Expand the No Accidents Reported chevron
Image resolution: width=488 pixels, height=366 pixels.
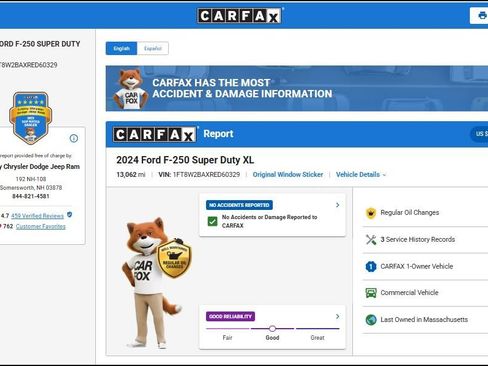(x=337, y=205)
